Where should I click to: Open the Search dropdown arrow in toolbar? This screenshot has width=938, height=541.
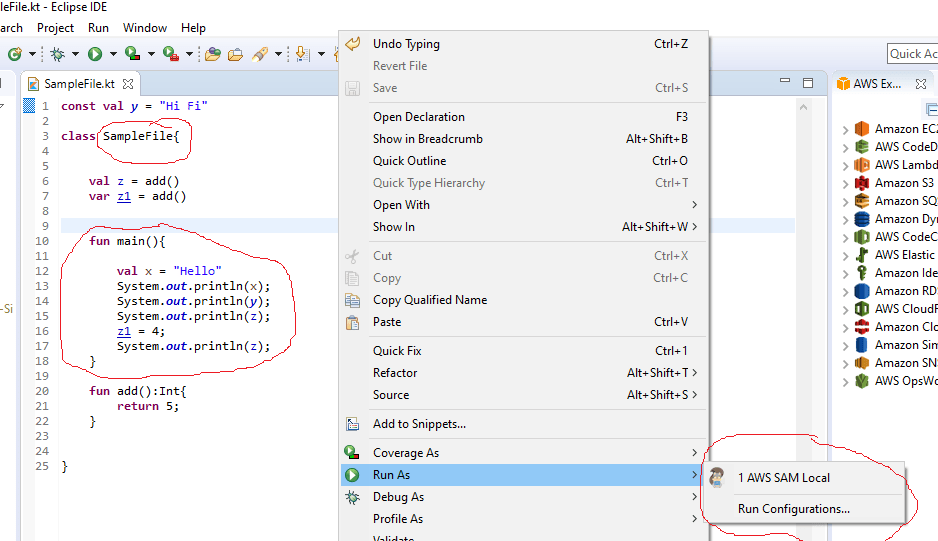(x=278, y=54)
